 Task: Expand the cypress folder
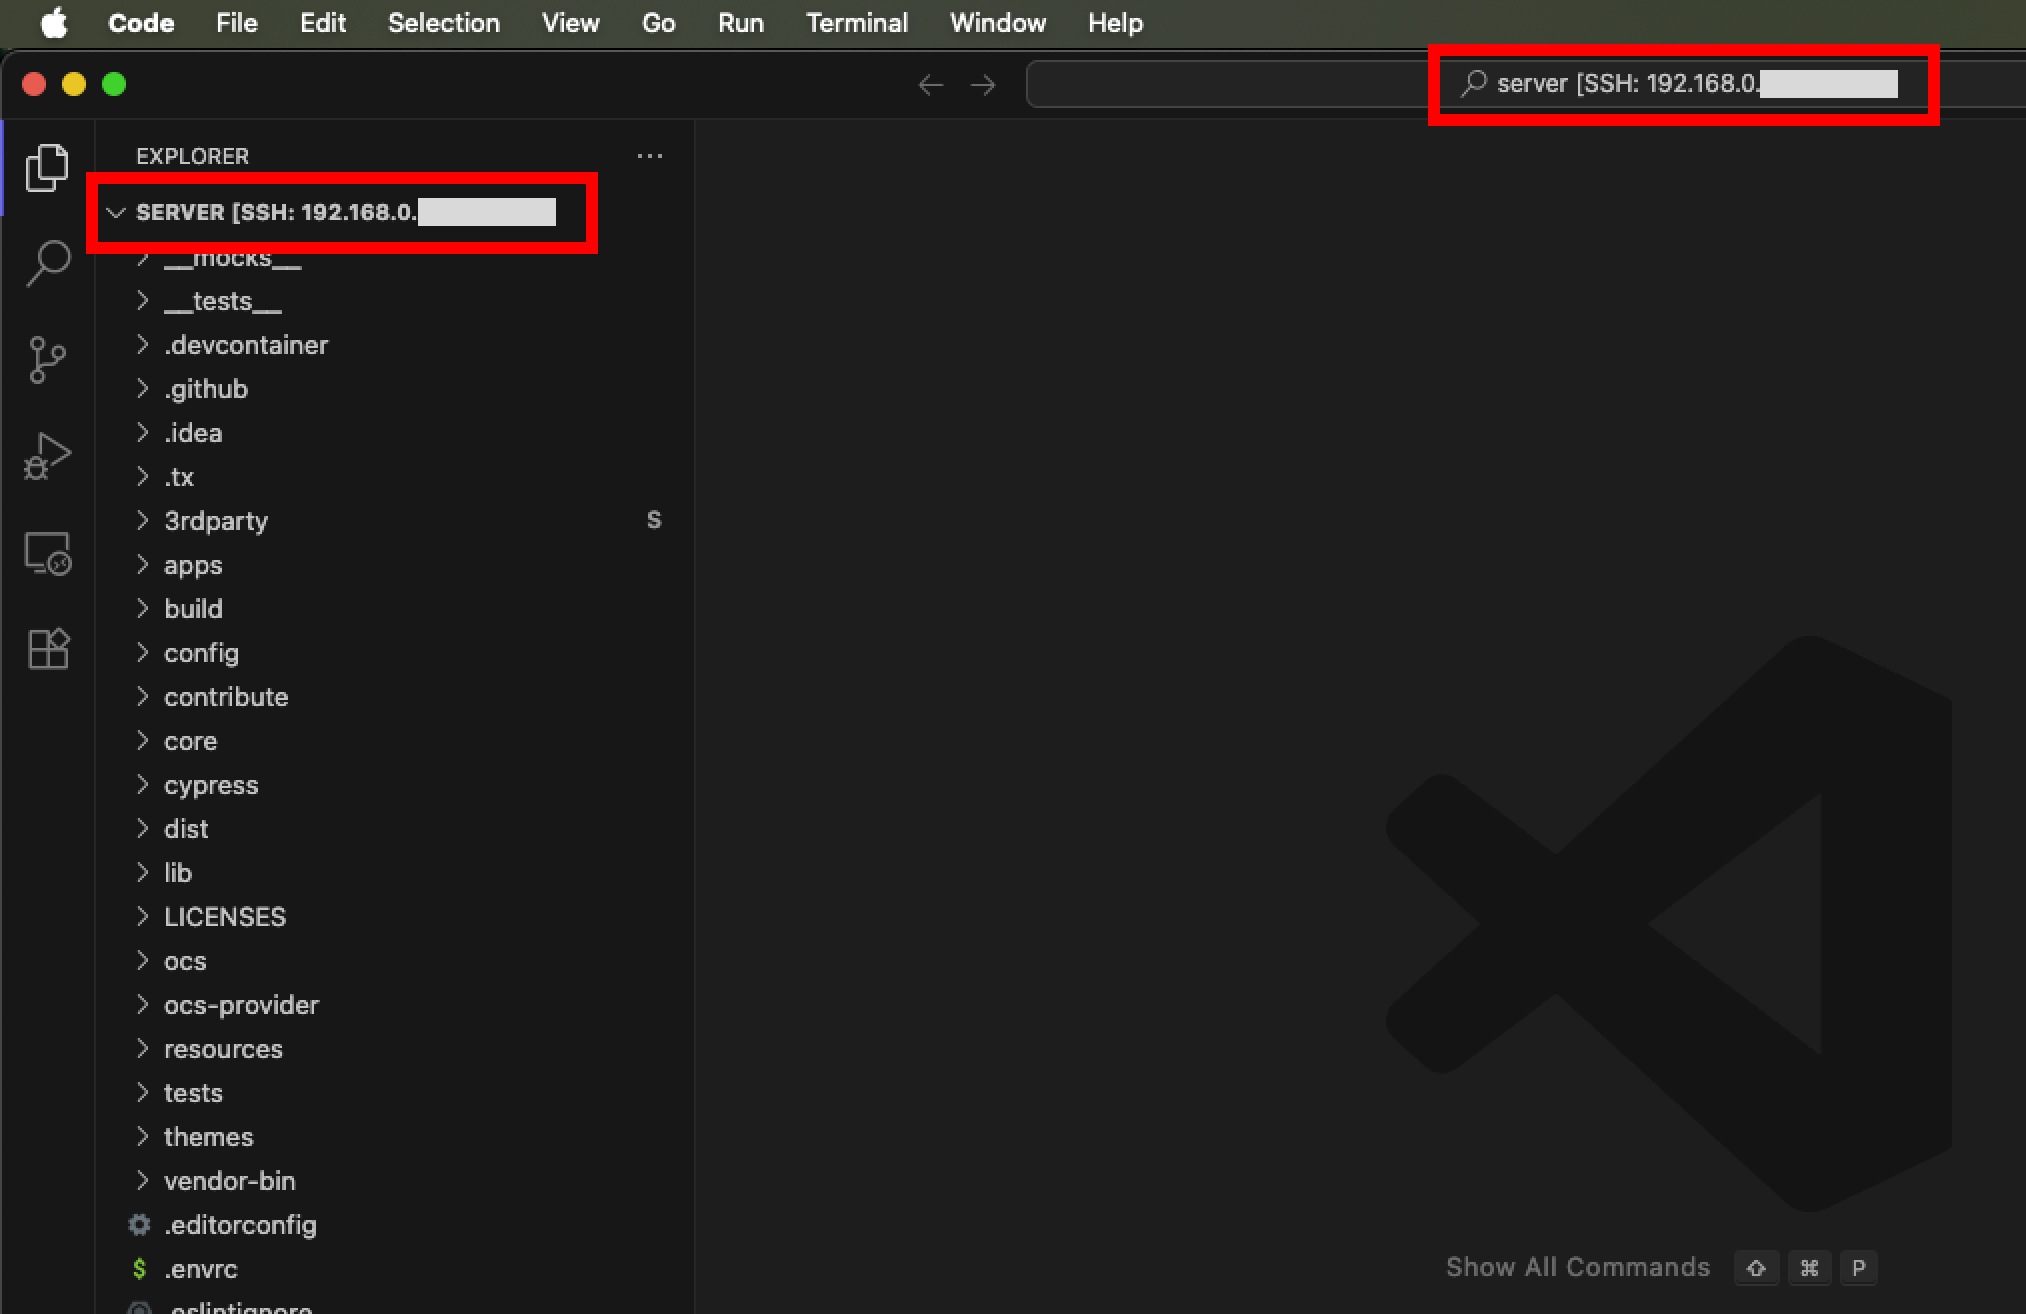210,785
